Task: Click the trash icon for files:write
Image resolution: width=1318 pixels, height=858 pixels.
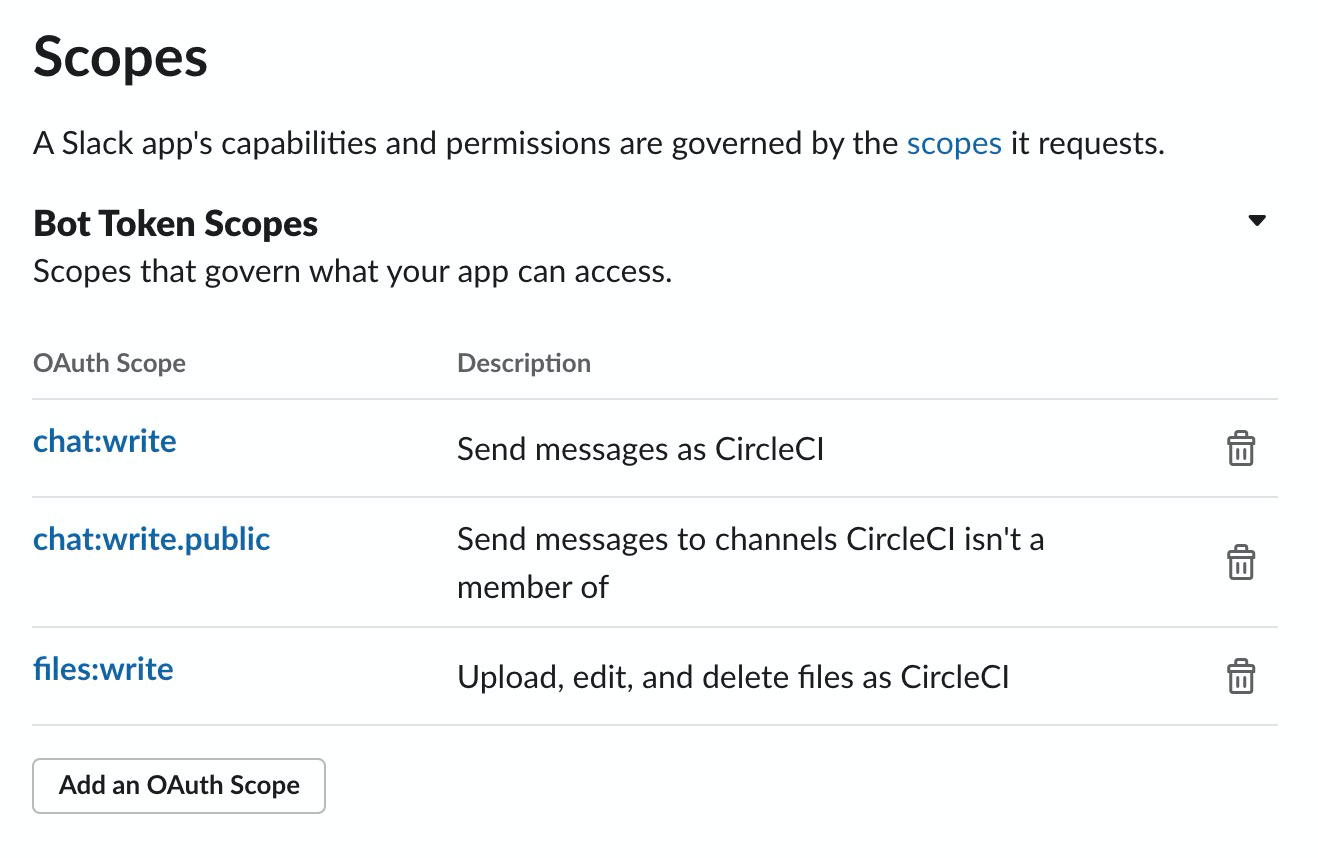Action: (1240, 677)
